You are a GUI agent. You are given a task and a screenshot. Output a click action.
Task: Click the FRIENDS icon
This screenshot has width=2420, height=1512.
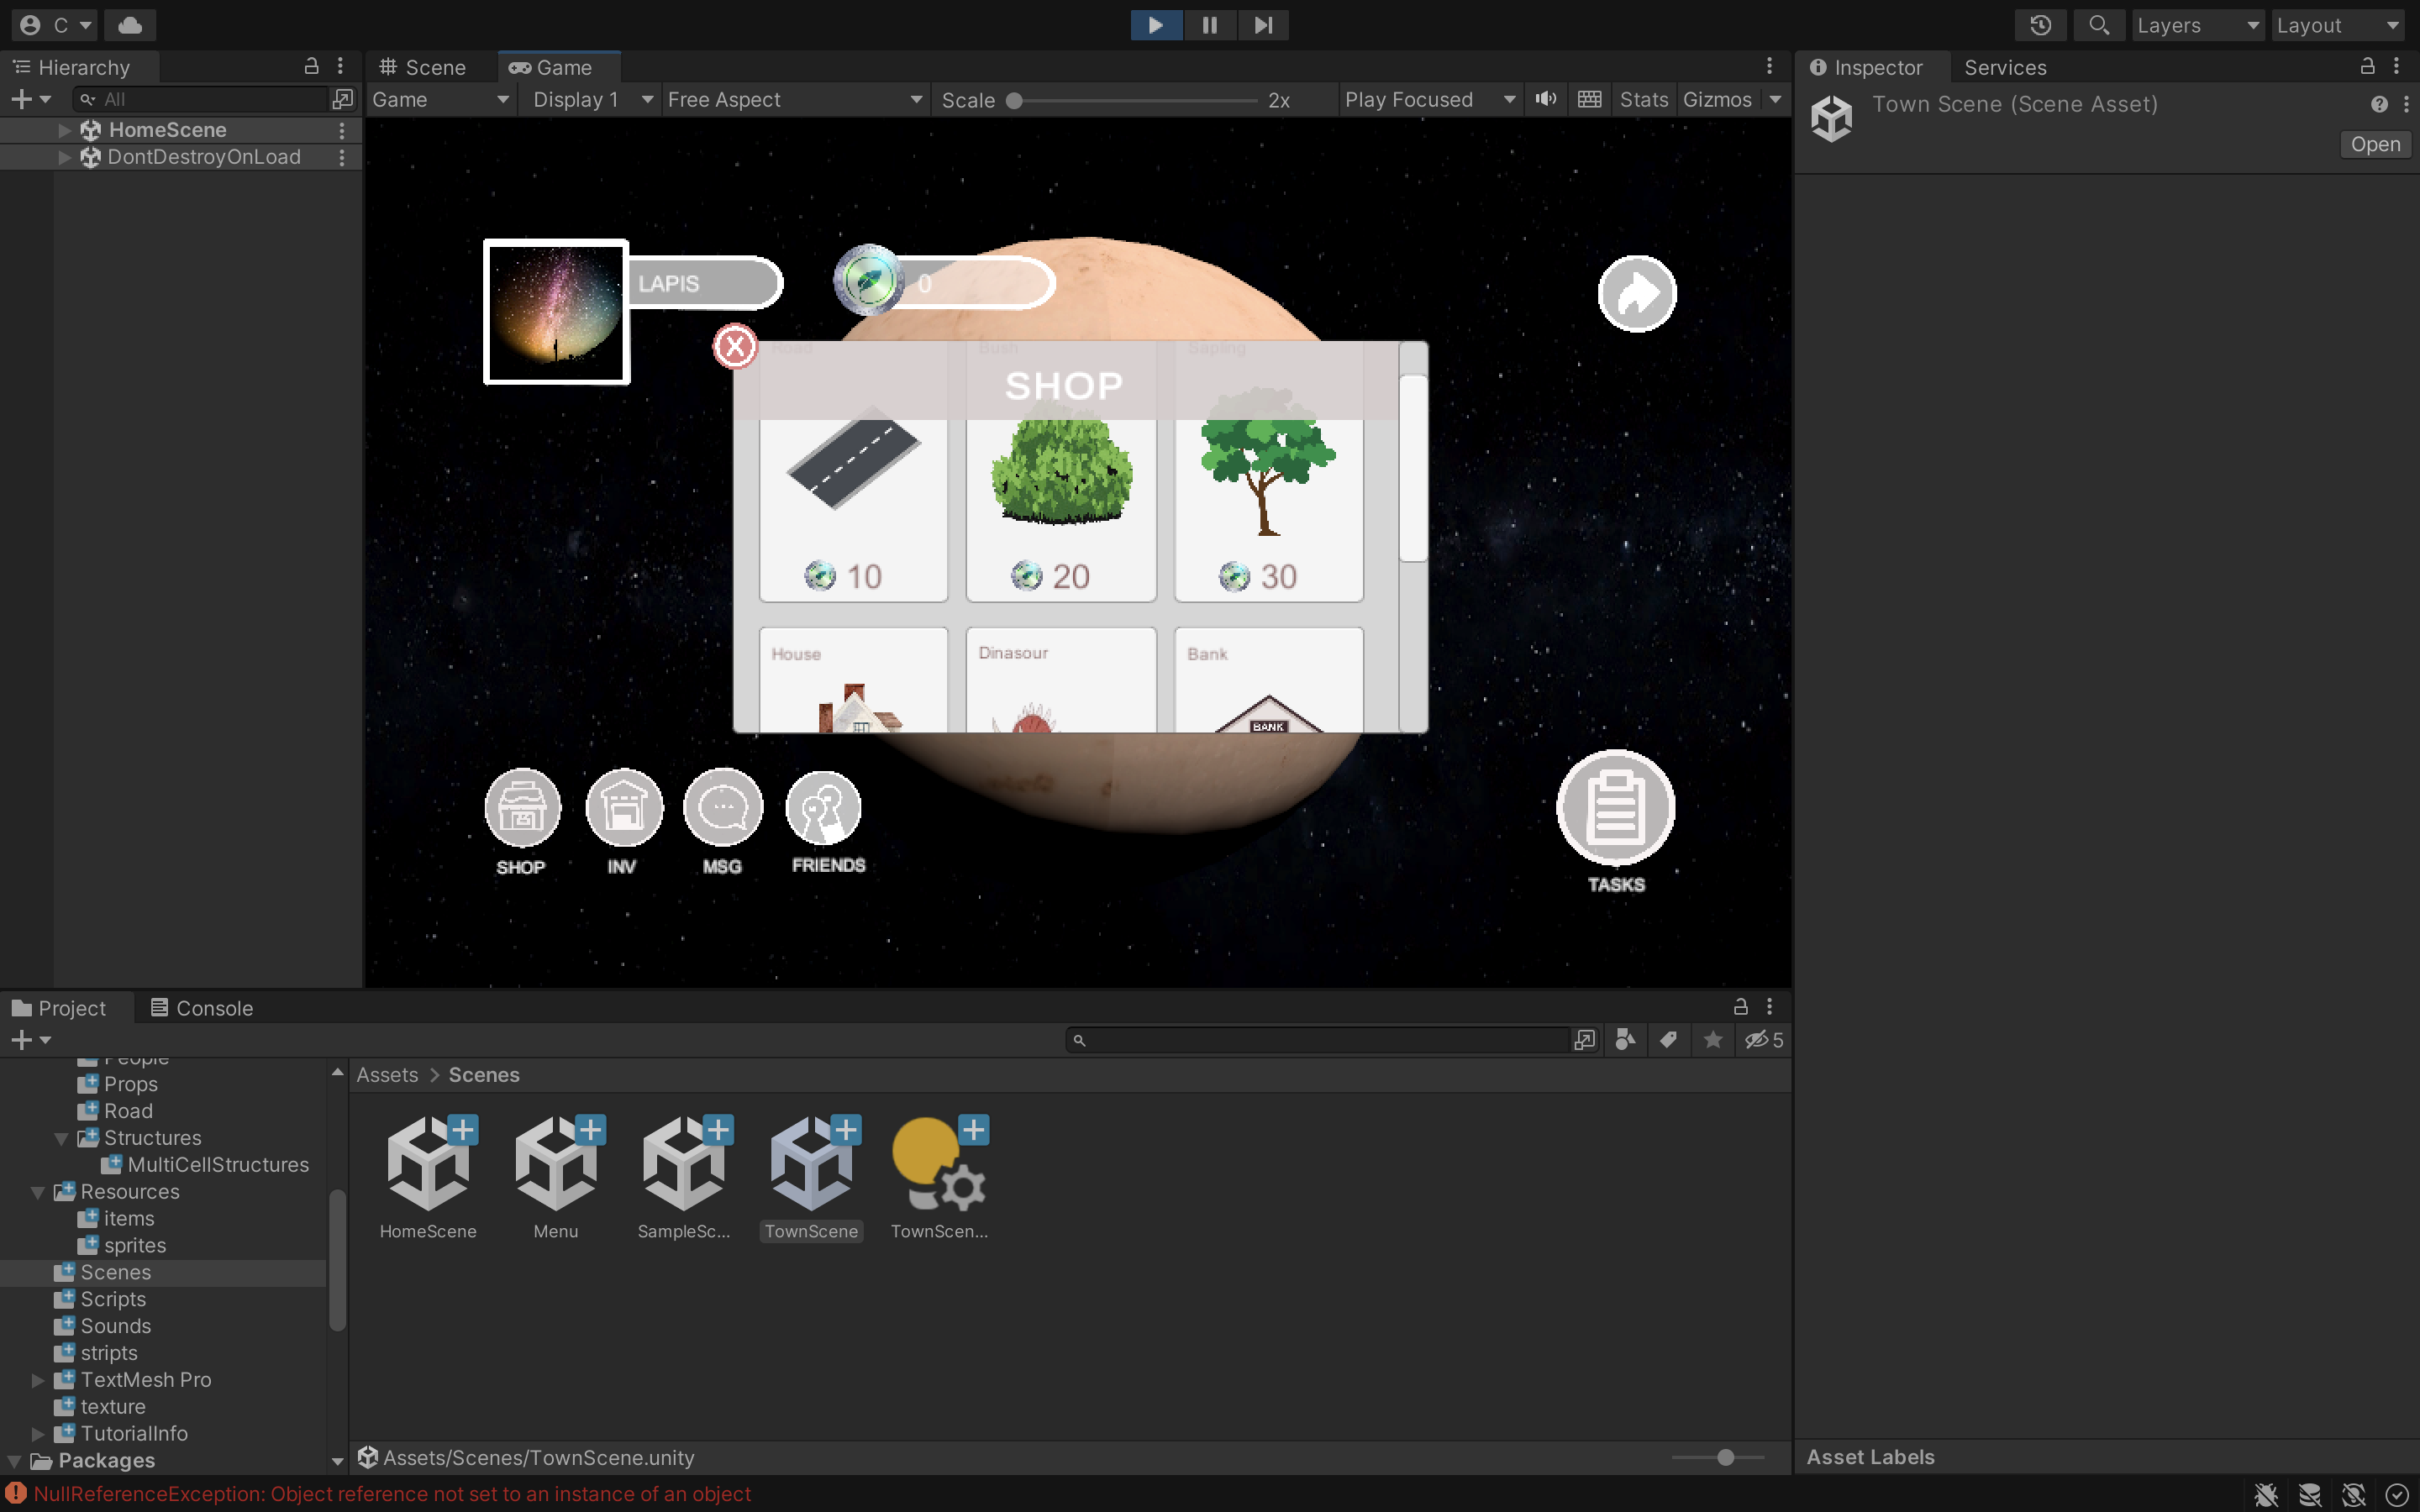(x=824, y=808)
